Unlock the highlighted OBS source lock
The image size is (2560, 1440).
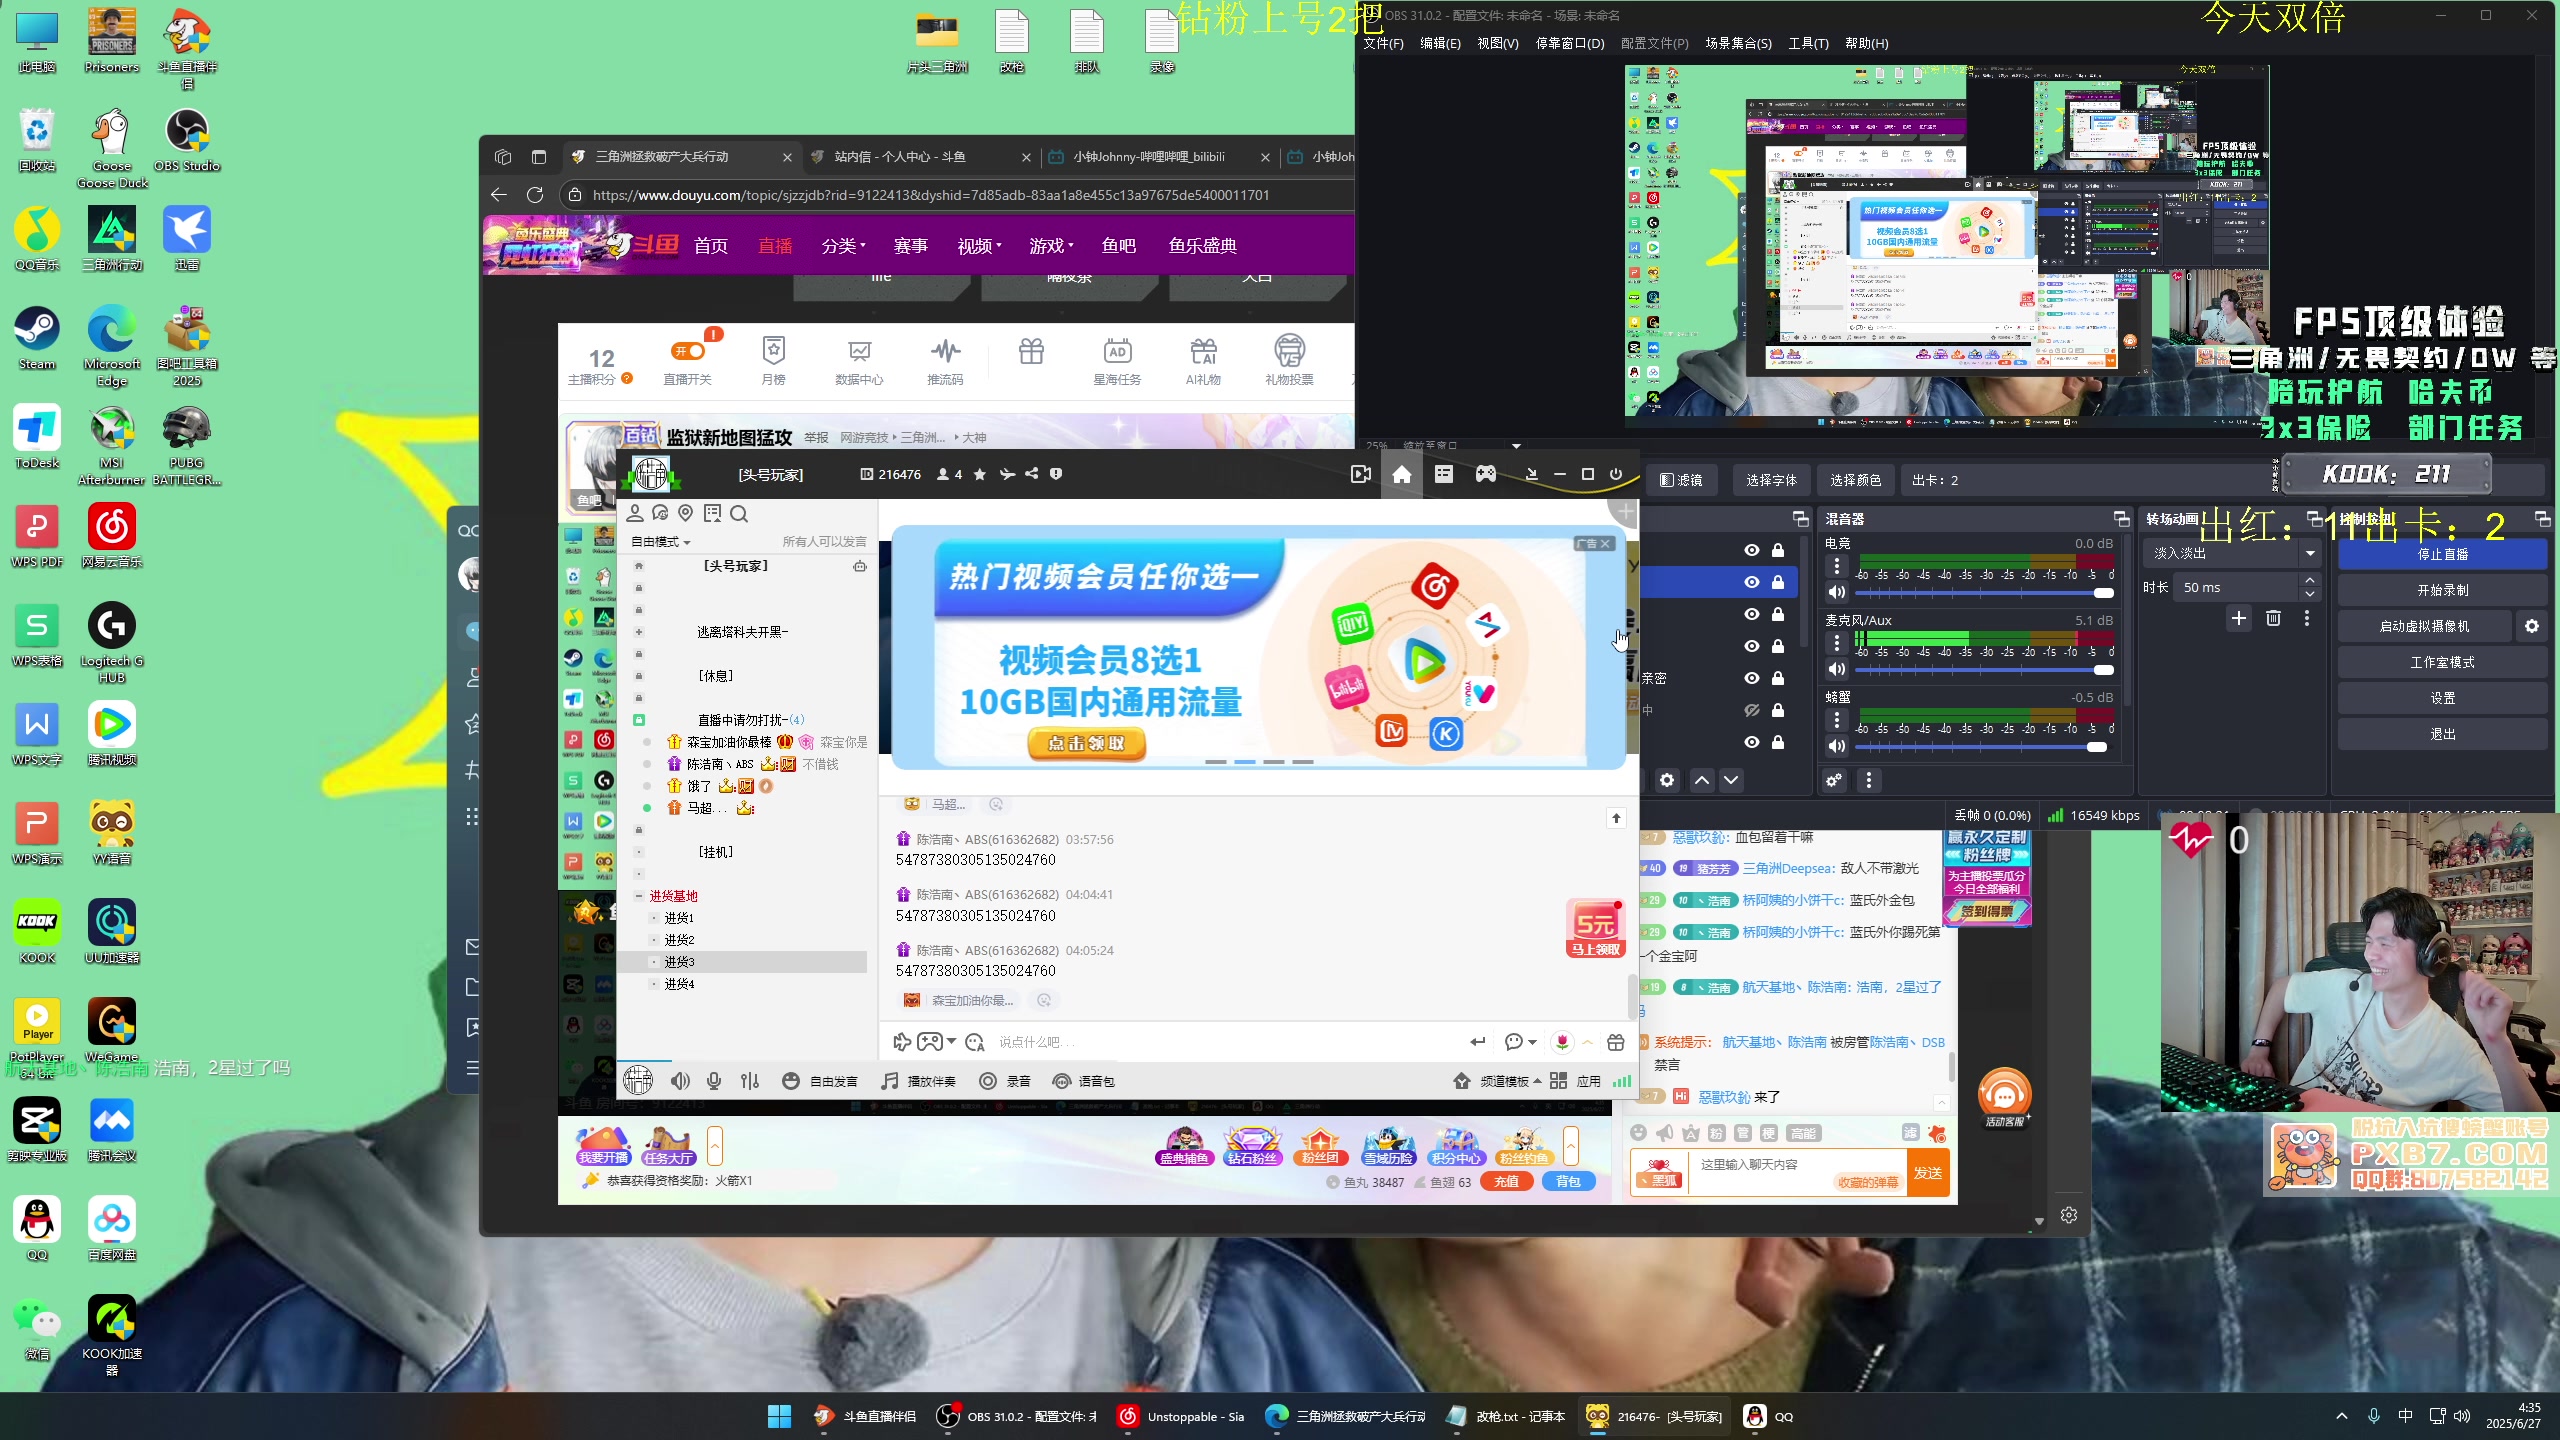coord(1778,582)
